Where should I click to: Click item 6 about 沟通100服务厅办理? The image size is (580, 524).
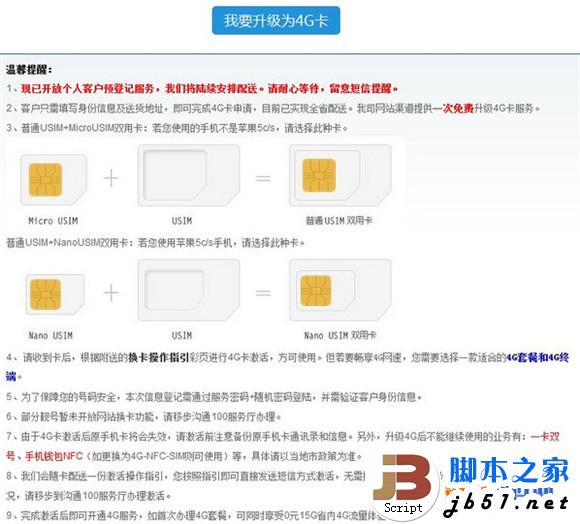coord(144,417)
